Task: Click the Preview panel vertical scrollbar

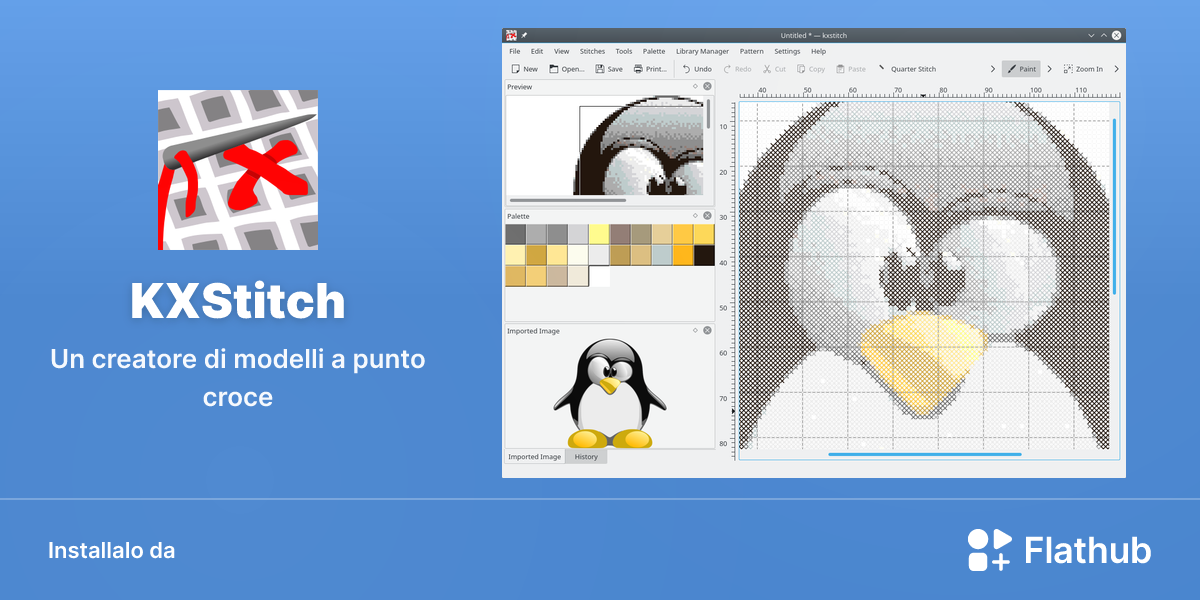Action: coord(709,112)
